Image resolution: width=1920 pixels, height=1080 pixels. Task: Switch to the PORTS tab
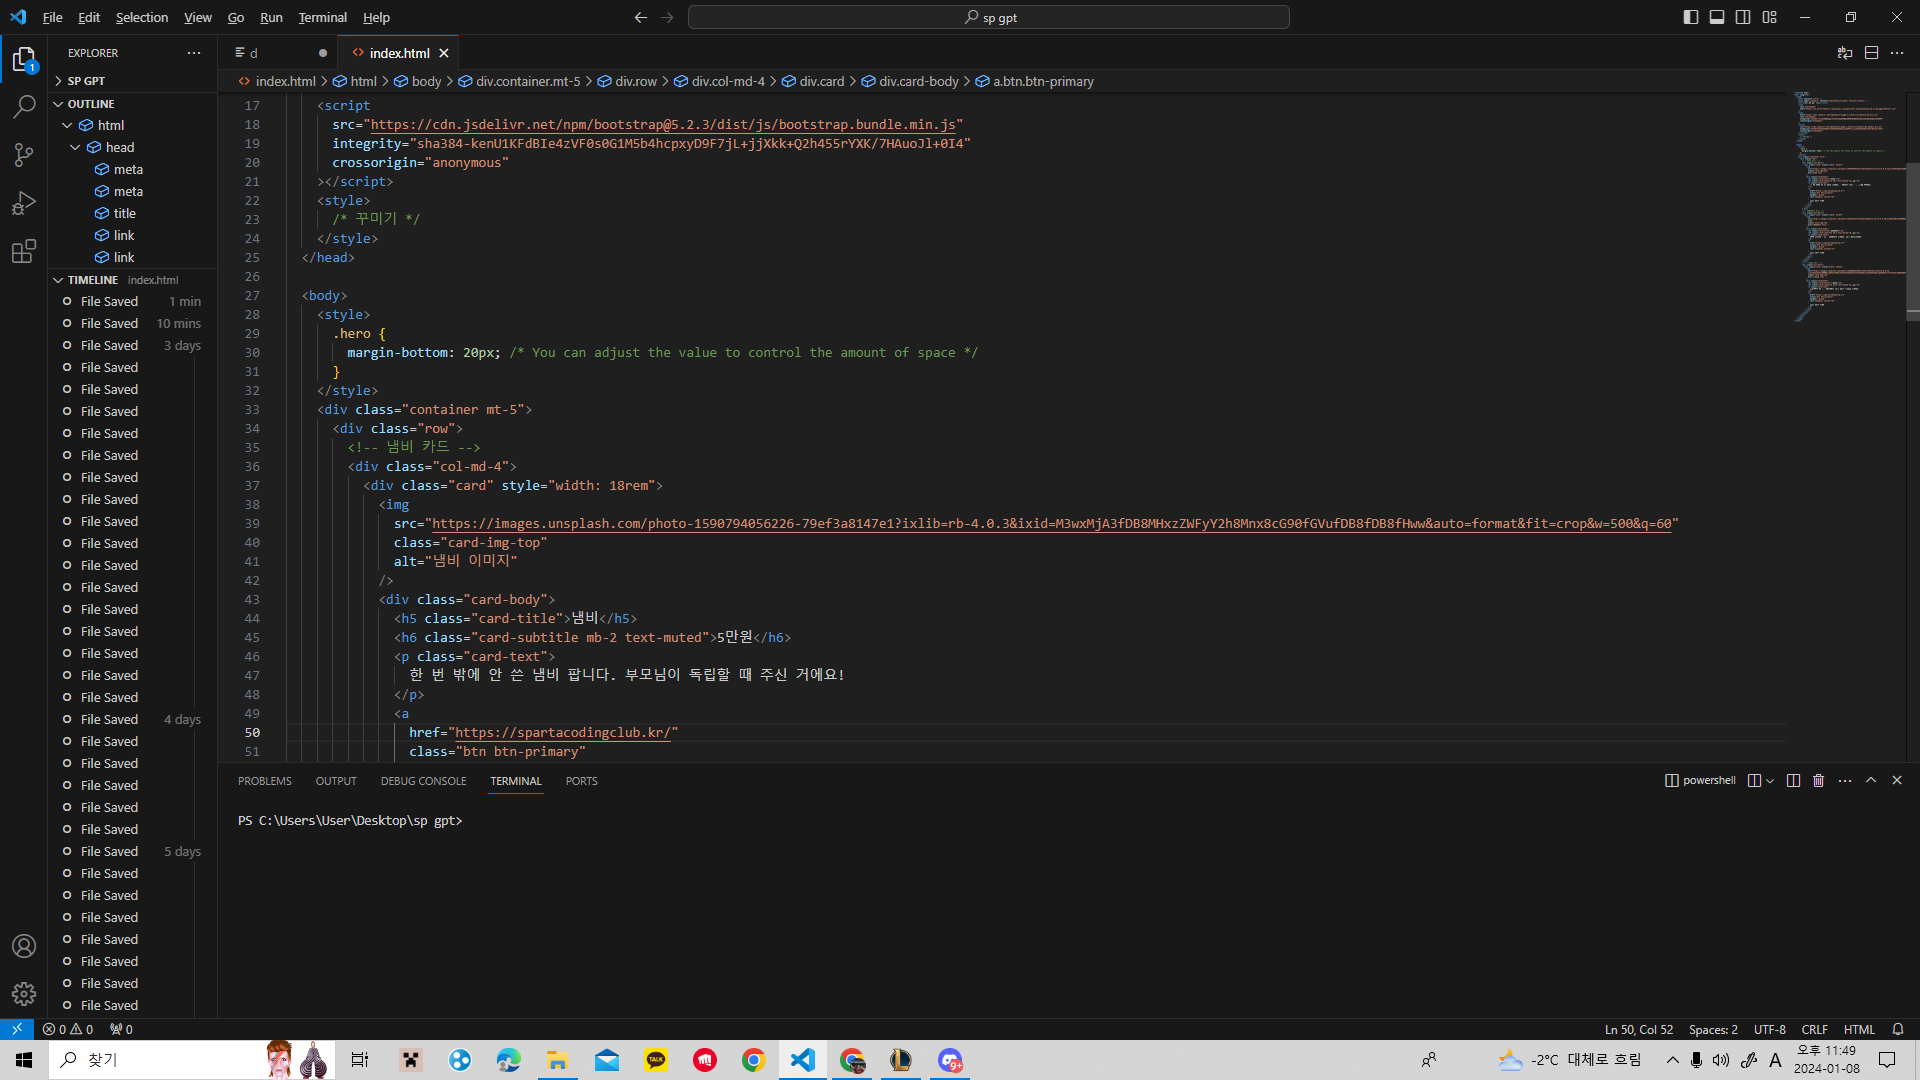(x=582, y=781)
